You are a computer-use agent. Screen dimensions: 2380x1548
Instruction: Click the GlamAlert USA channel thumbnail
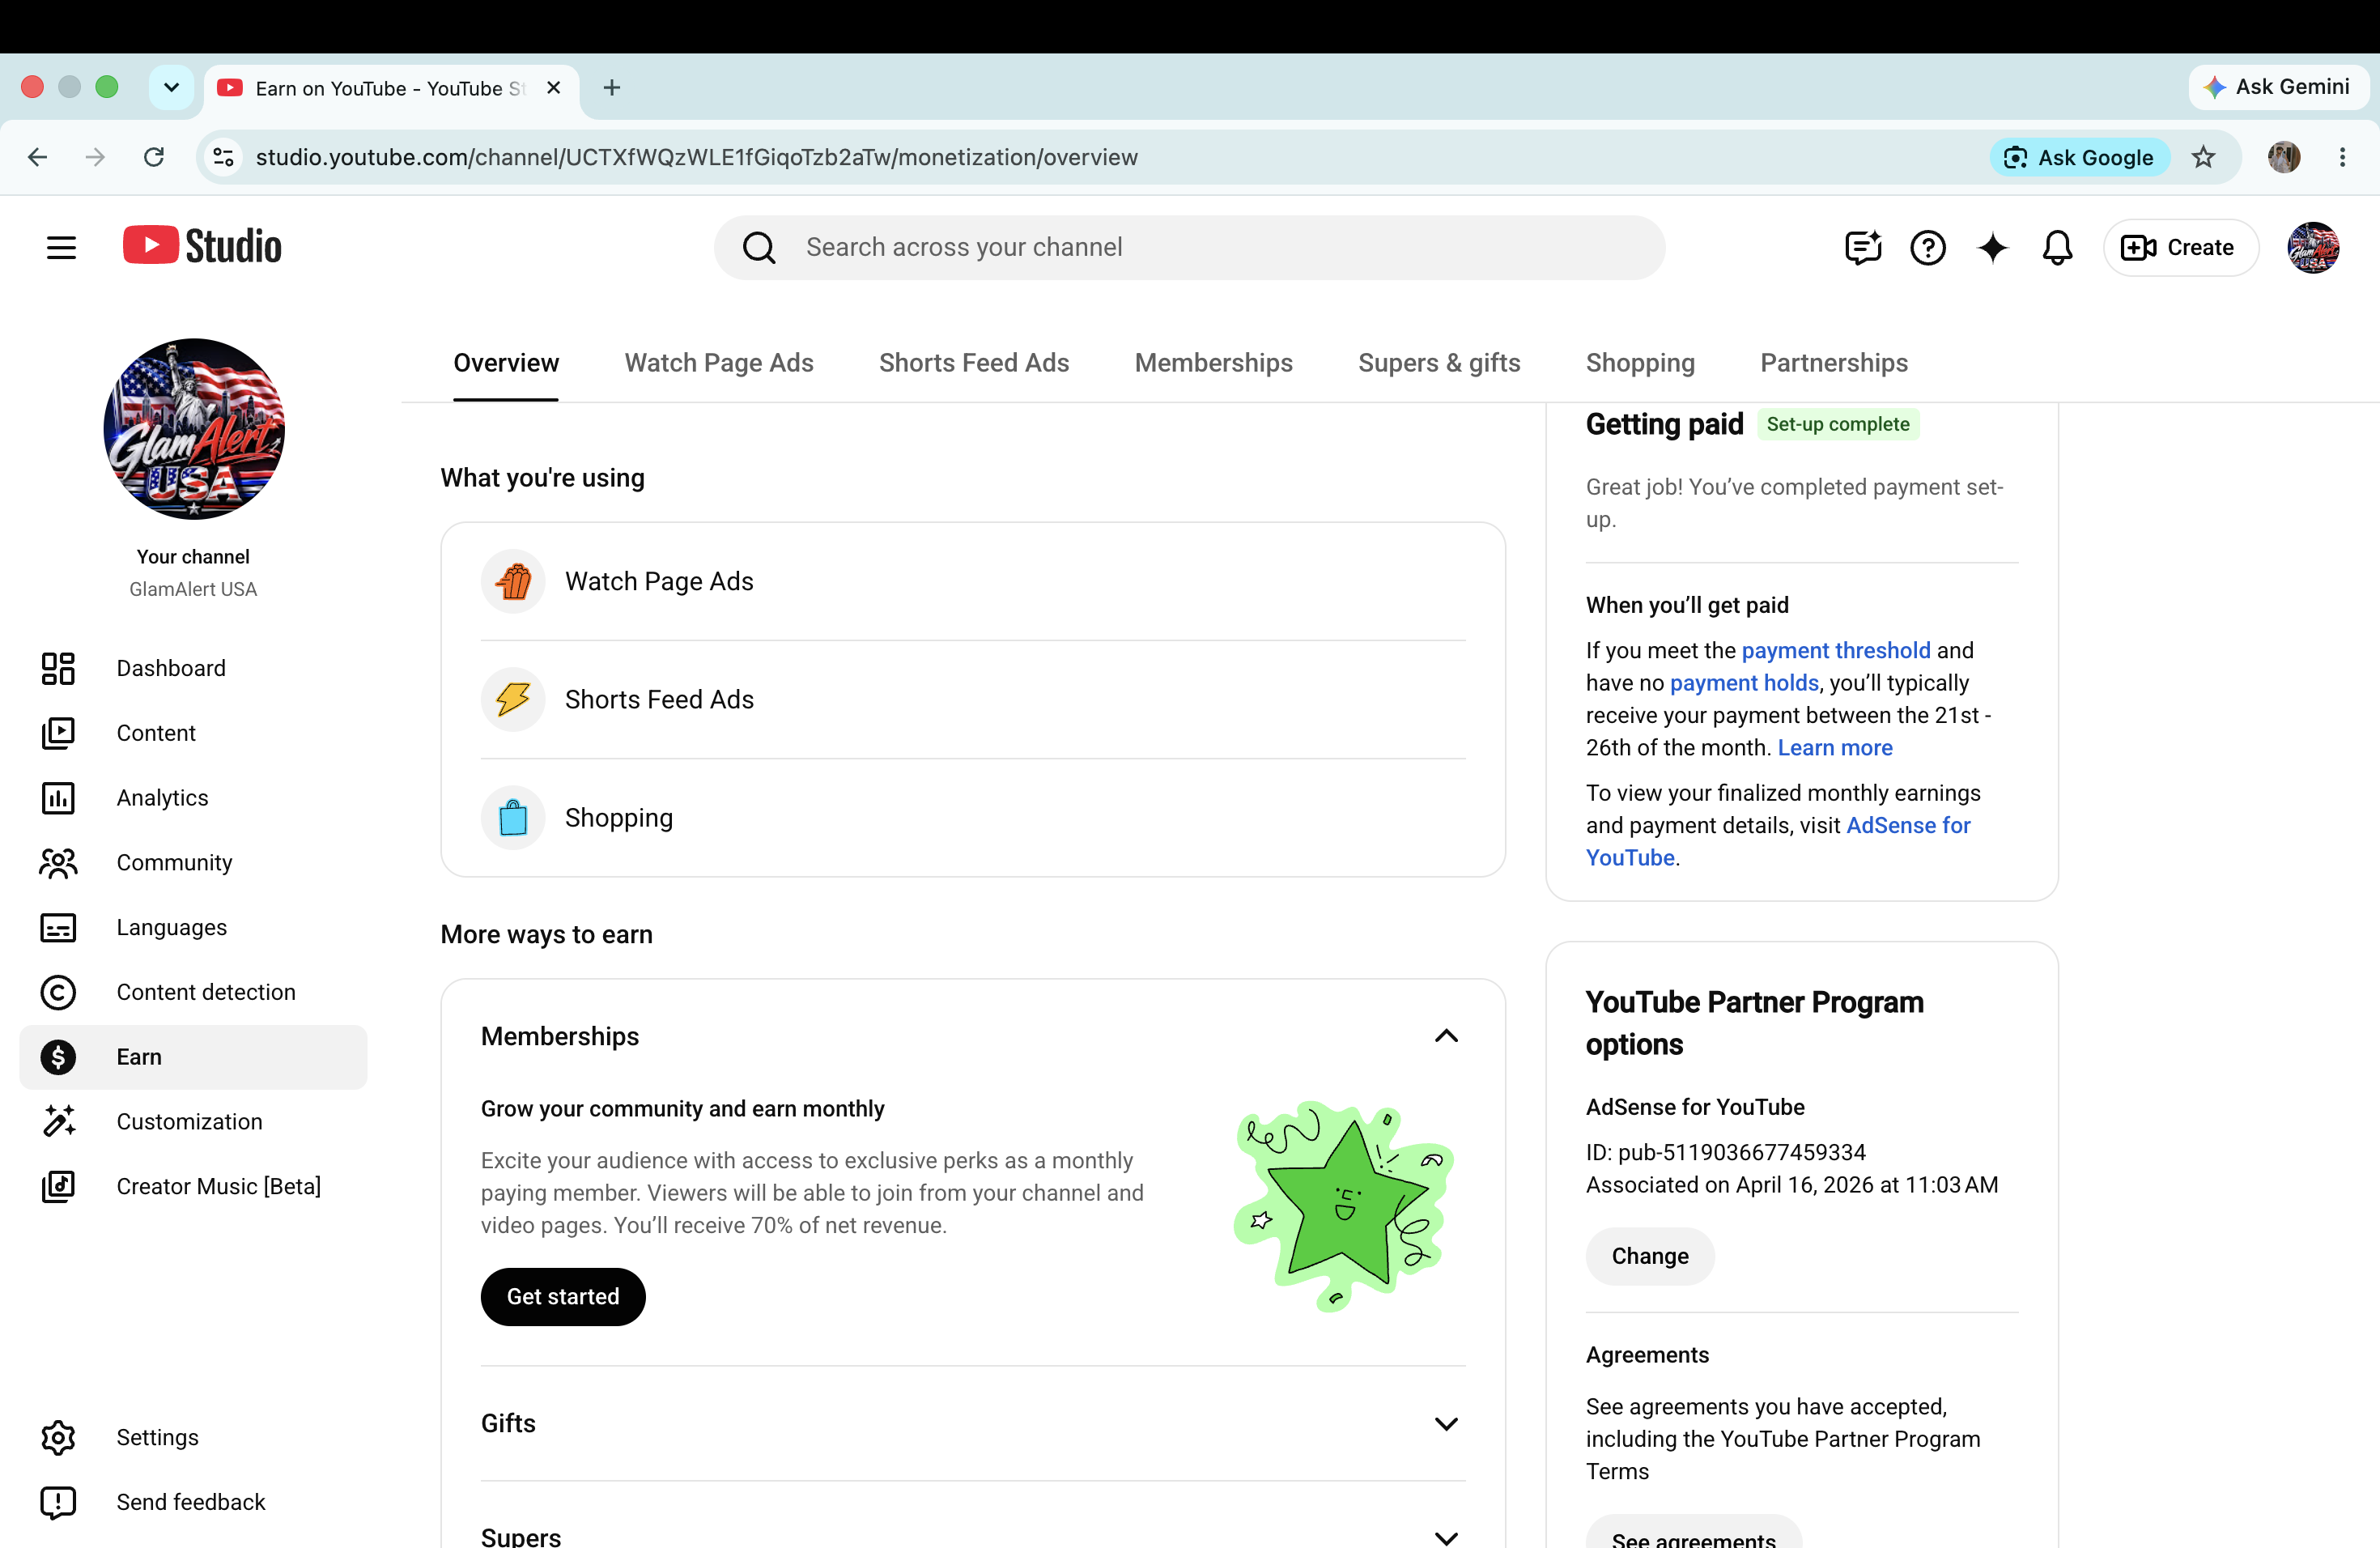coord(194,429)
